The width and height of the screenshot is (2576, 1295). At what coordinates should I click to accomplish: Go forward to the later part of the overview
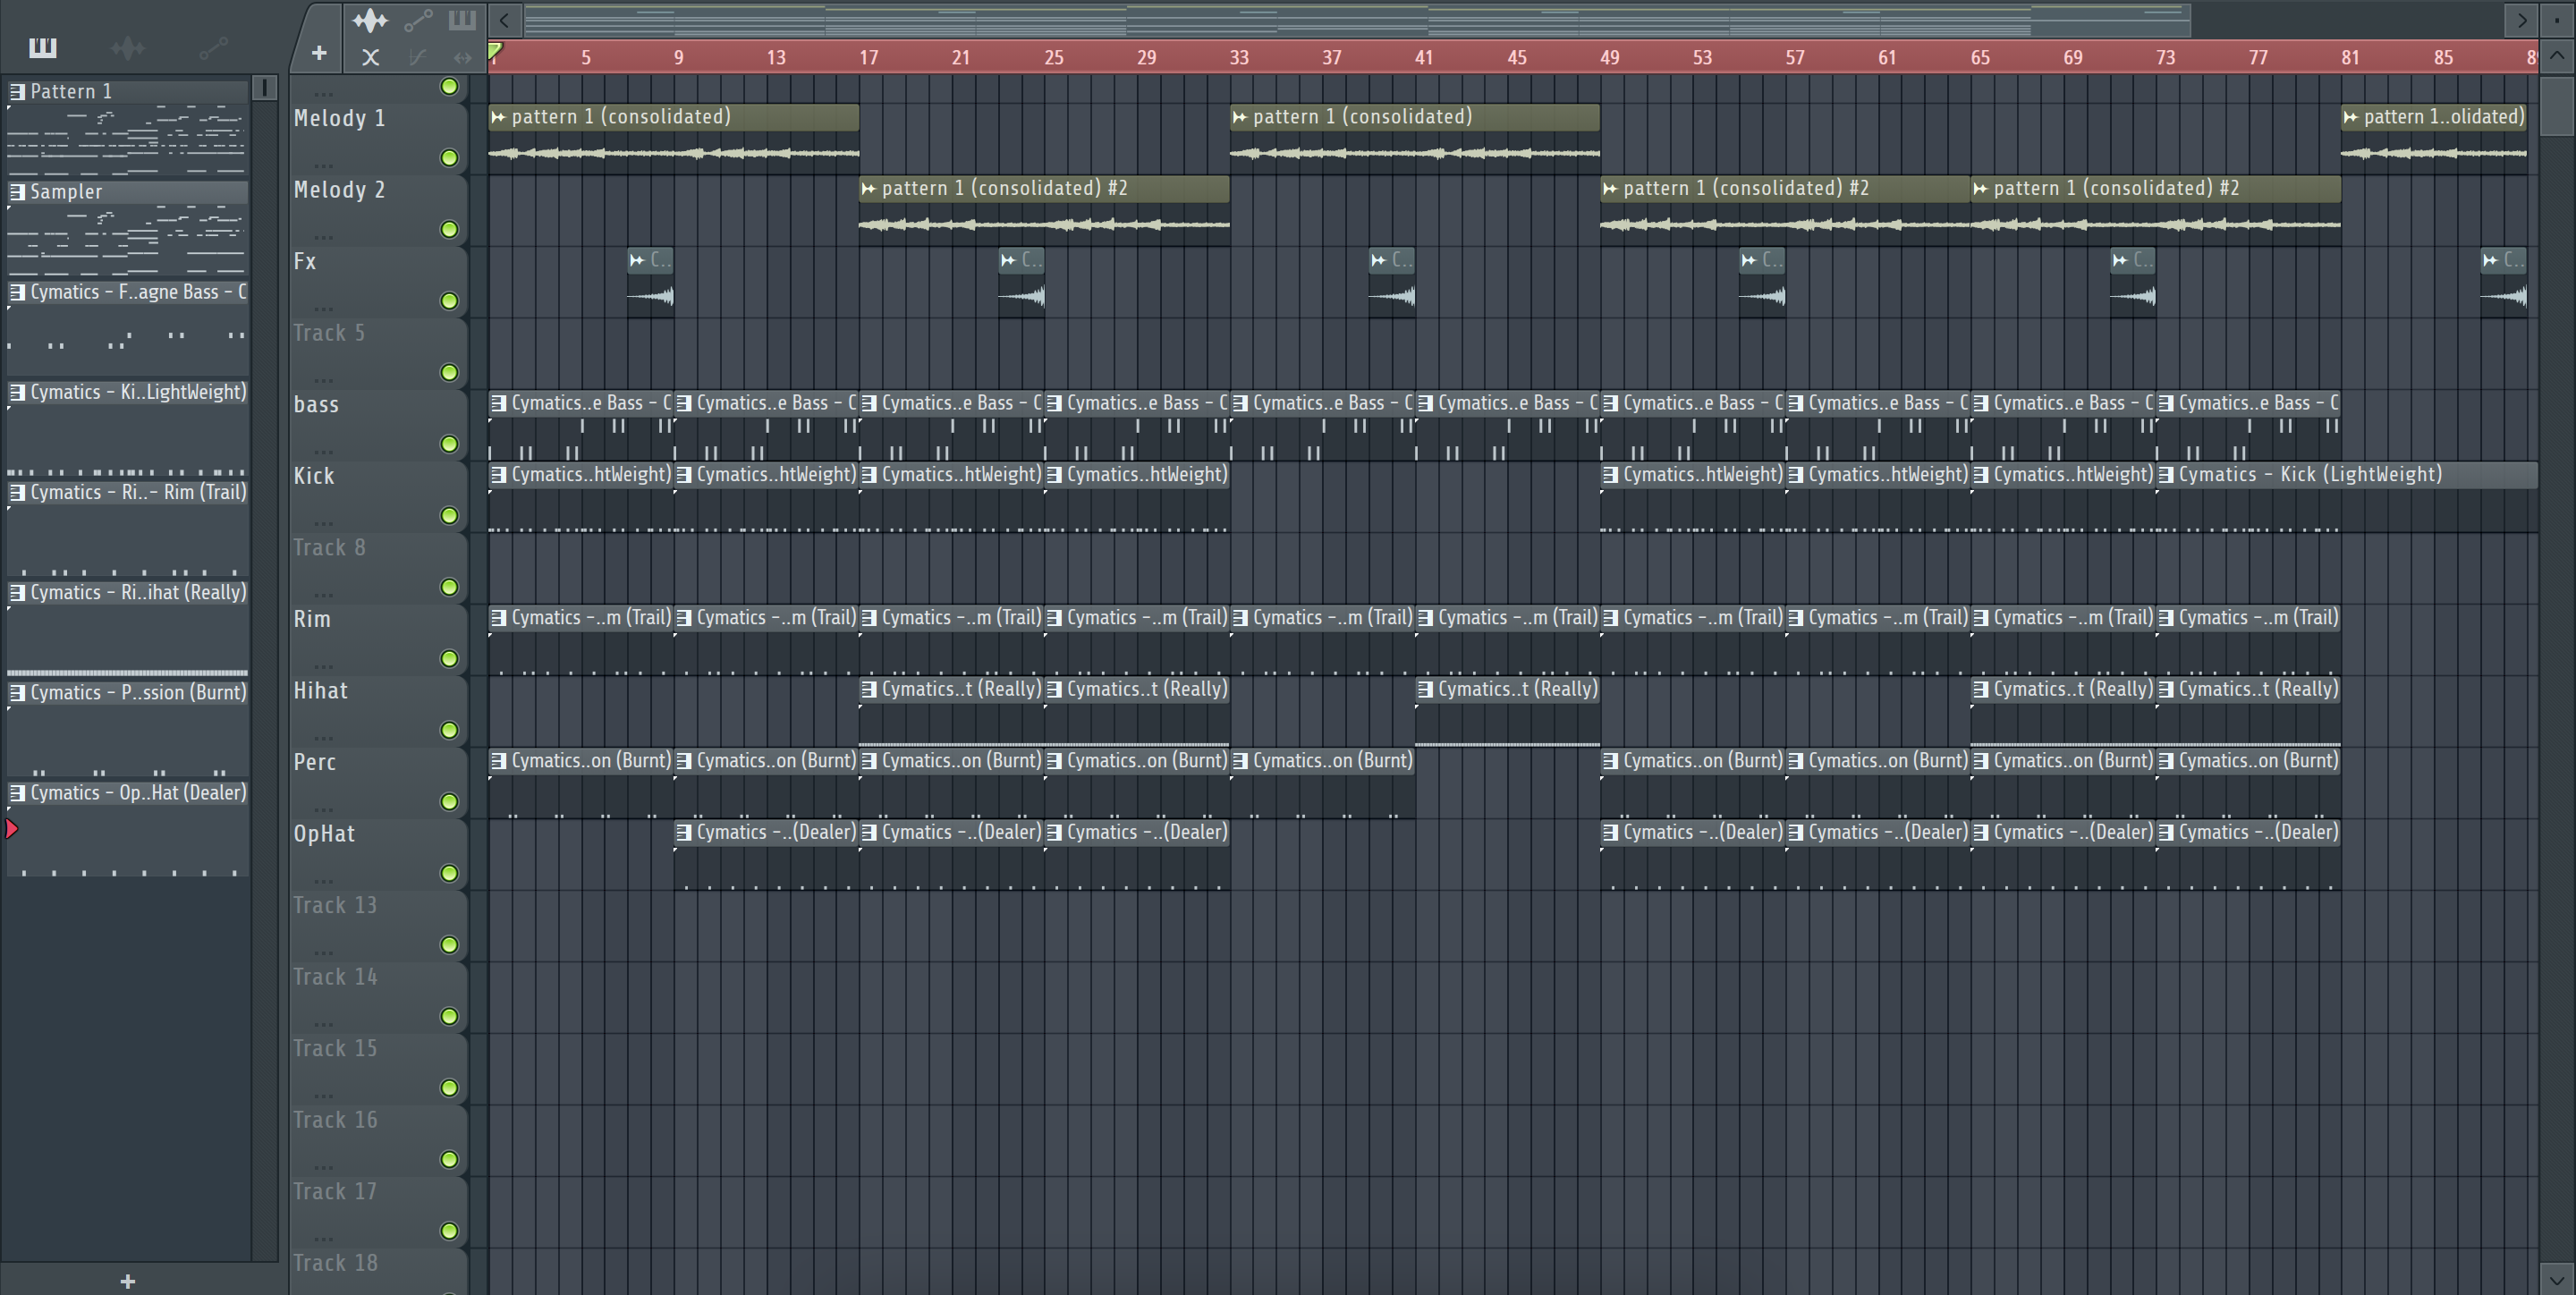point(2521,20)
